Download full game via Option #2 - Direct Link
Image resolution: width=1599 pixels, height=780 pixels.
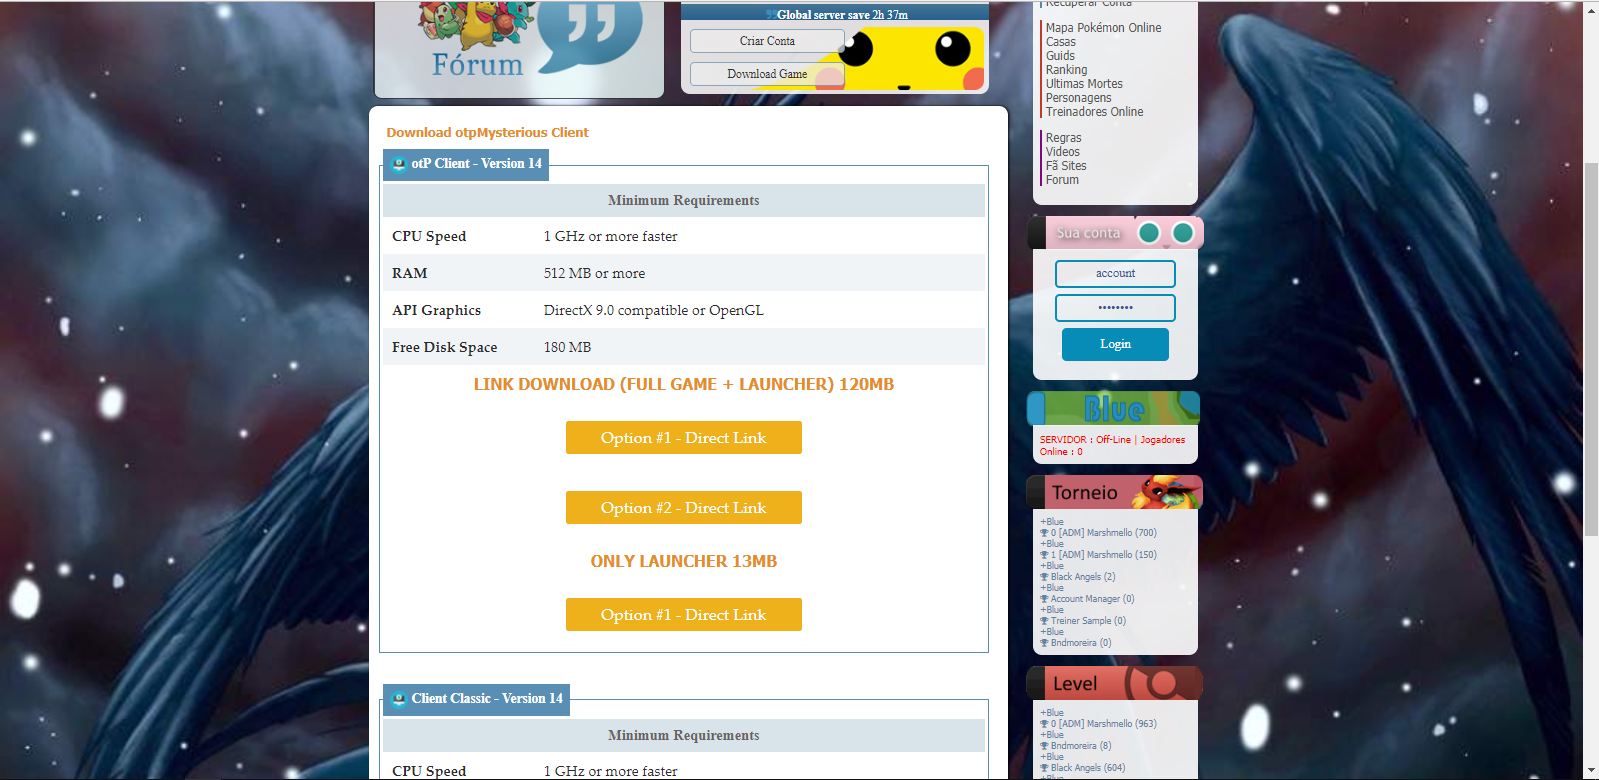coord(684,508)
